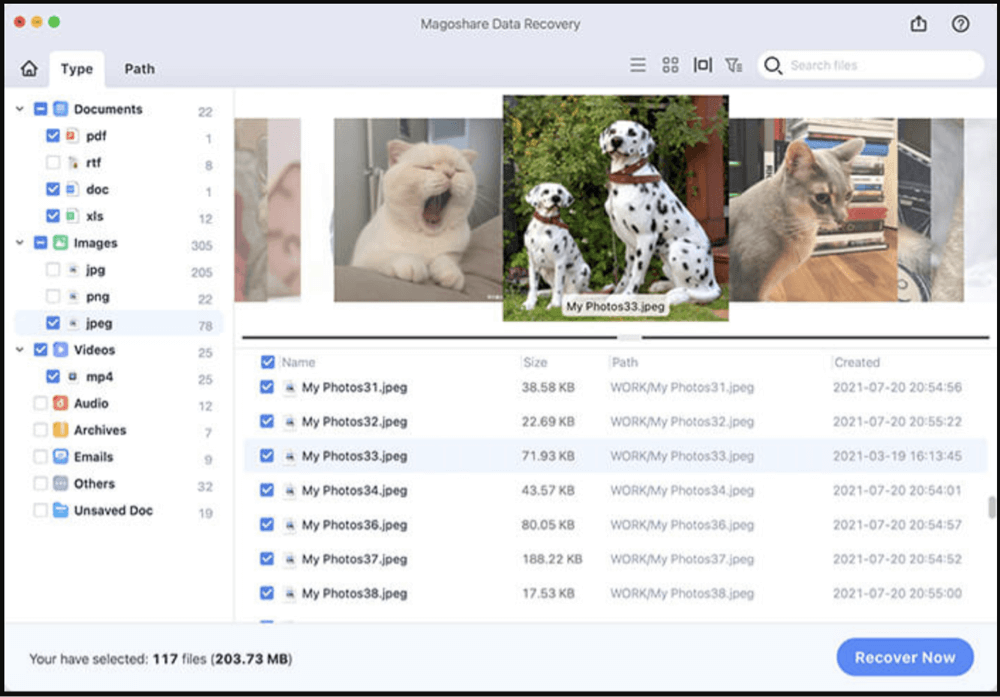
Task: Click the search magnifier icon
Action: [773, 64]
